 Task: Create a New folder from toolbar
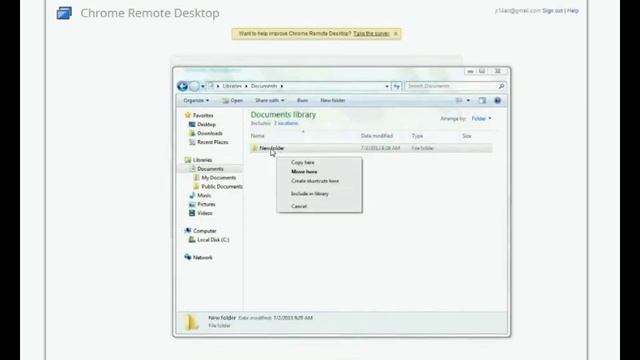pos(333,100)
